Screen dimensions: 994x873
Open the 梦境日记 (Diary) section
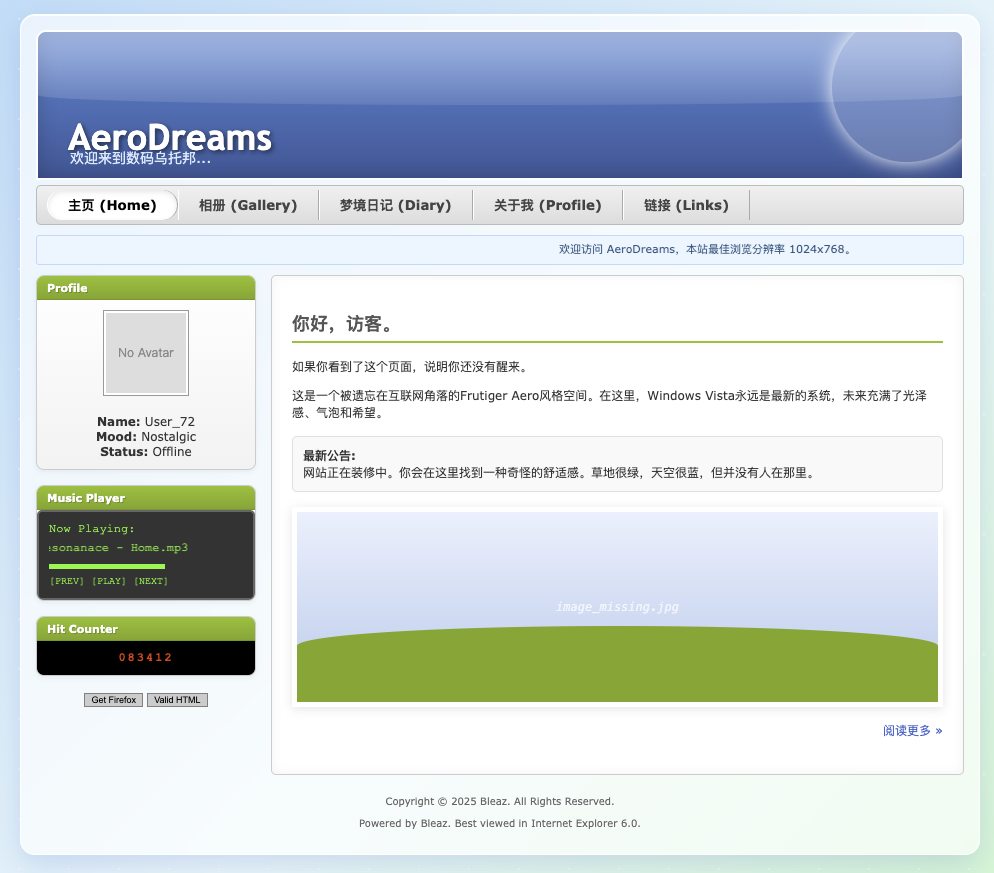[x=394, y=205]
